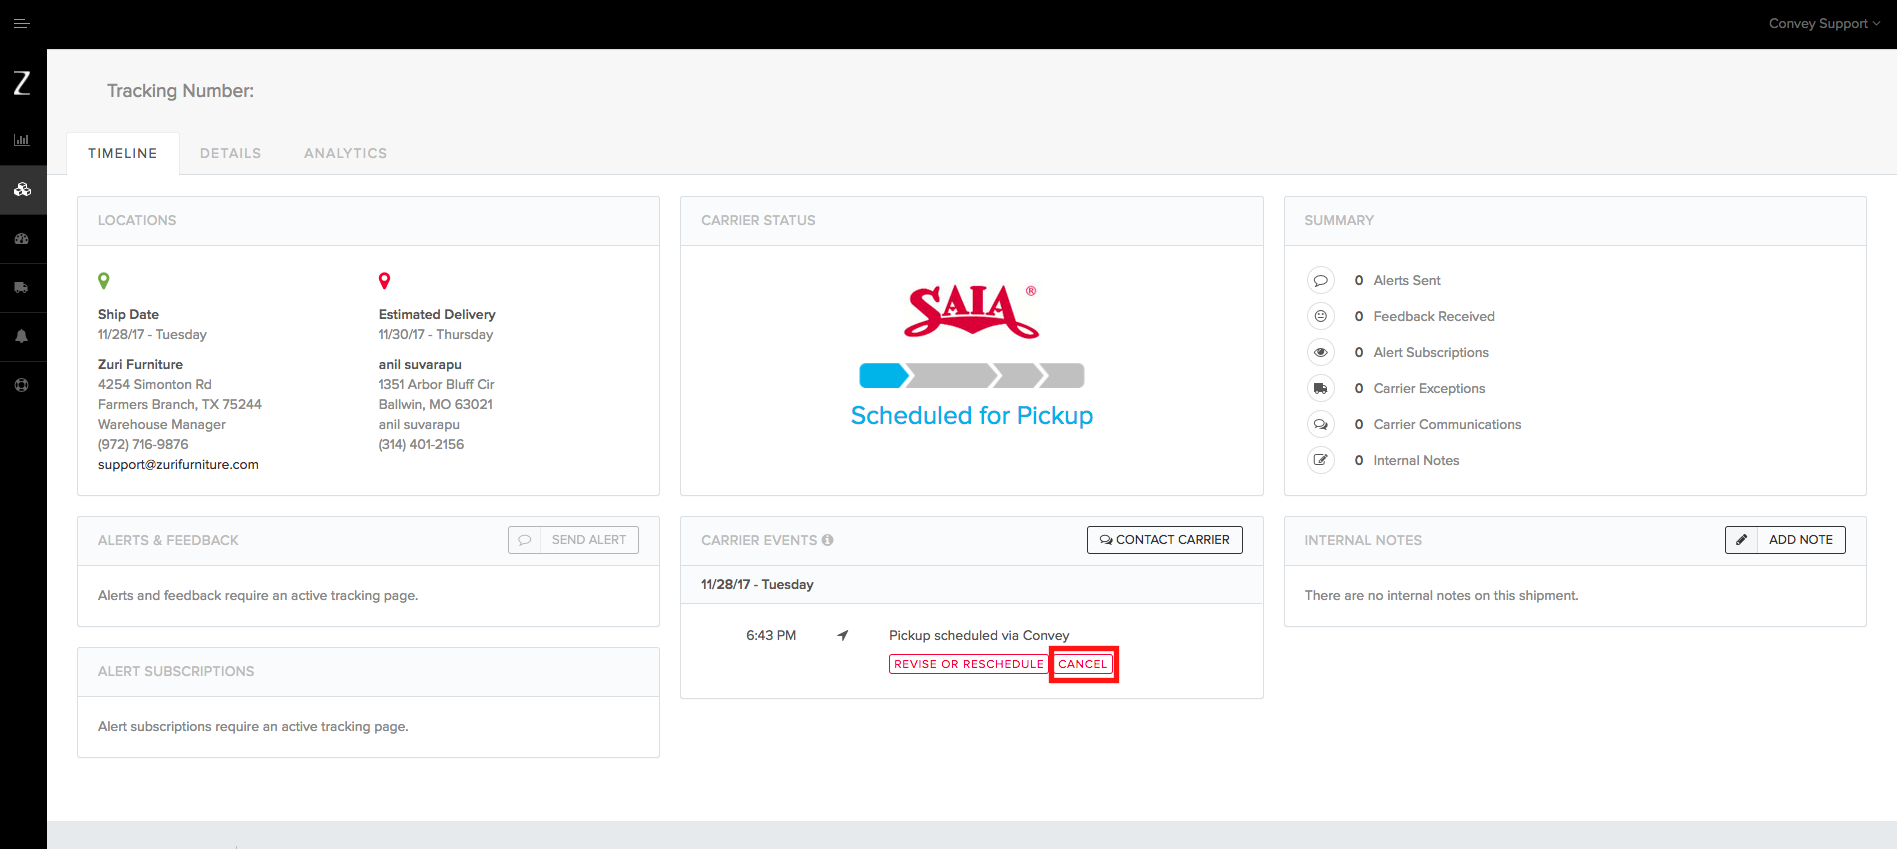The height and width of the screenshot is (849, 1897).
Task: Click the 'ALERT SUBSCRIPTIONS' panel heading
Action: (176, 672)
